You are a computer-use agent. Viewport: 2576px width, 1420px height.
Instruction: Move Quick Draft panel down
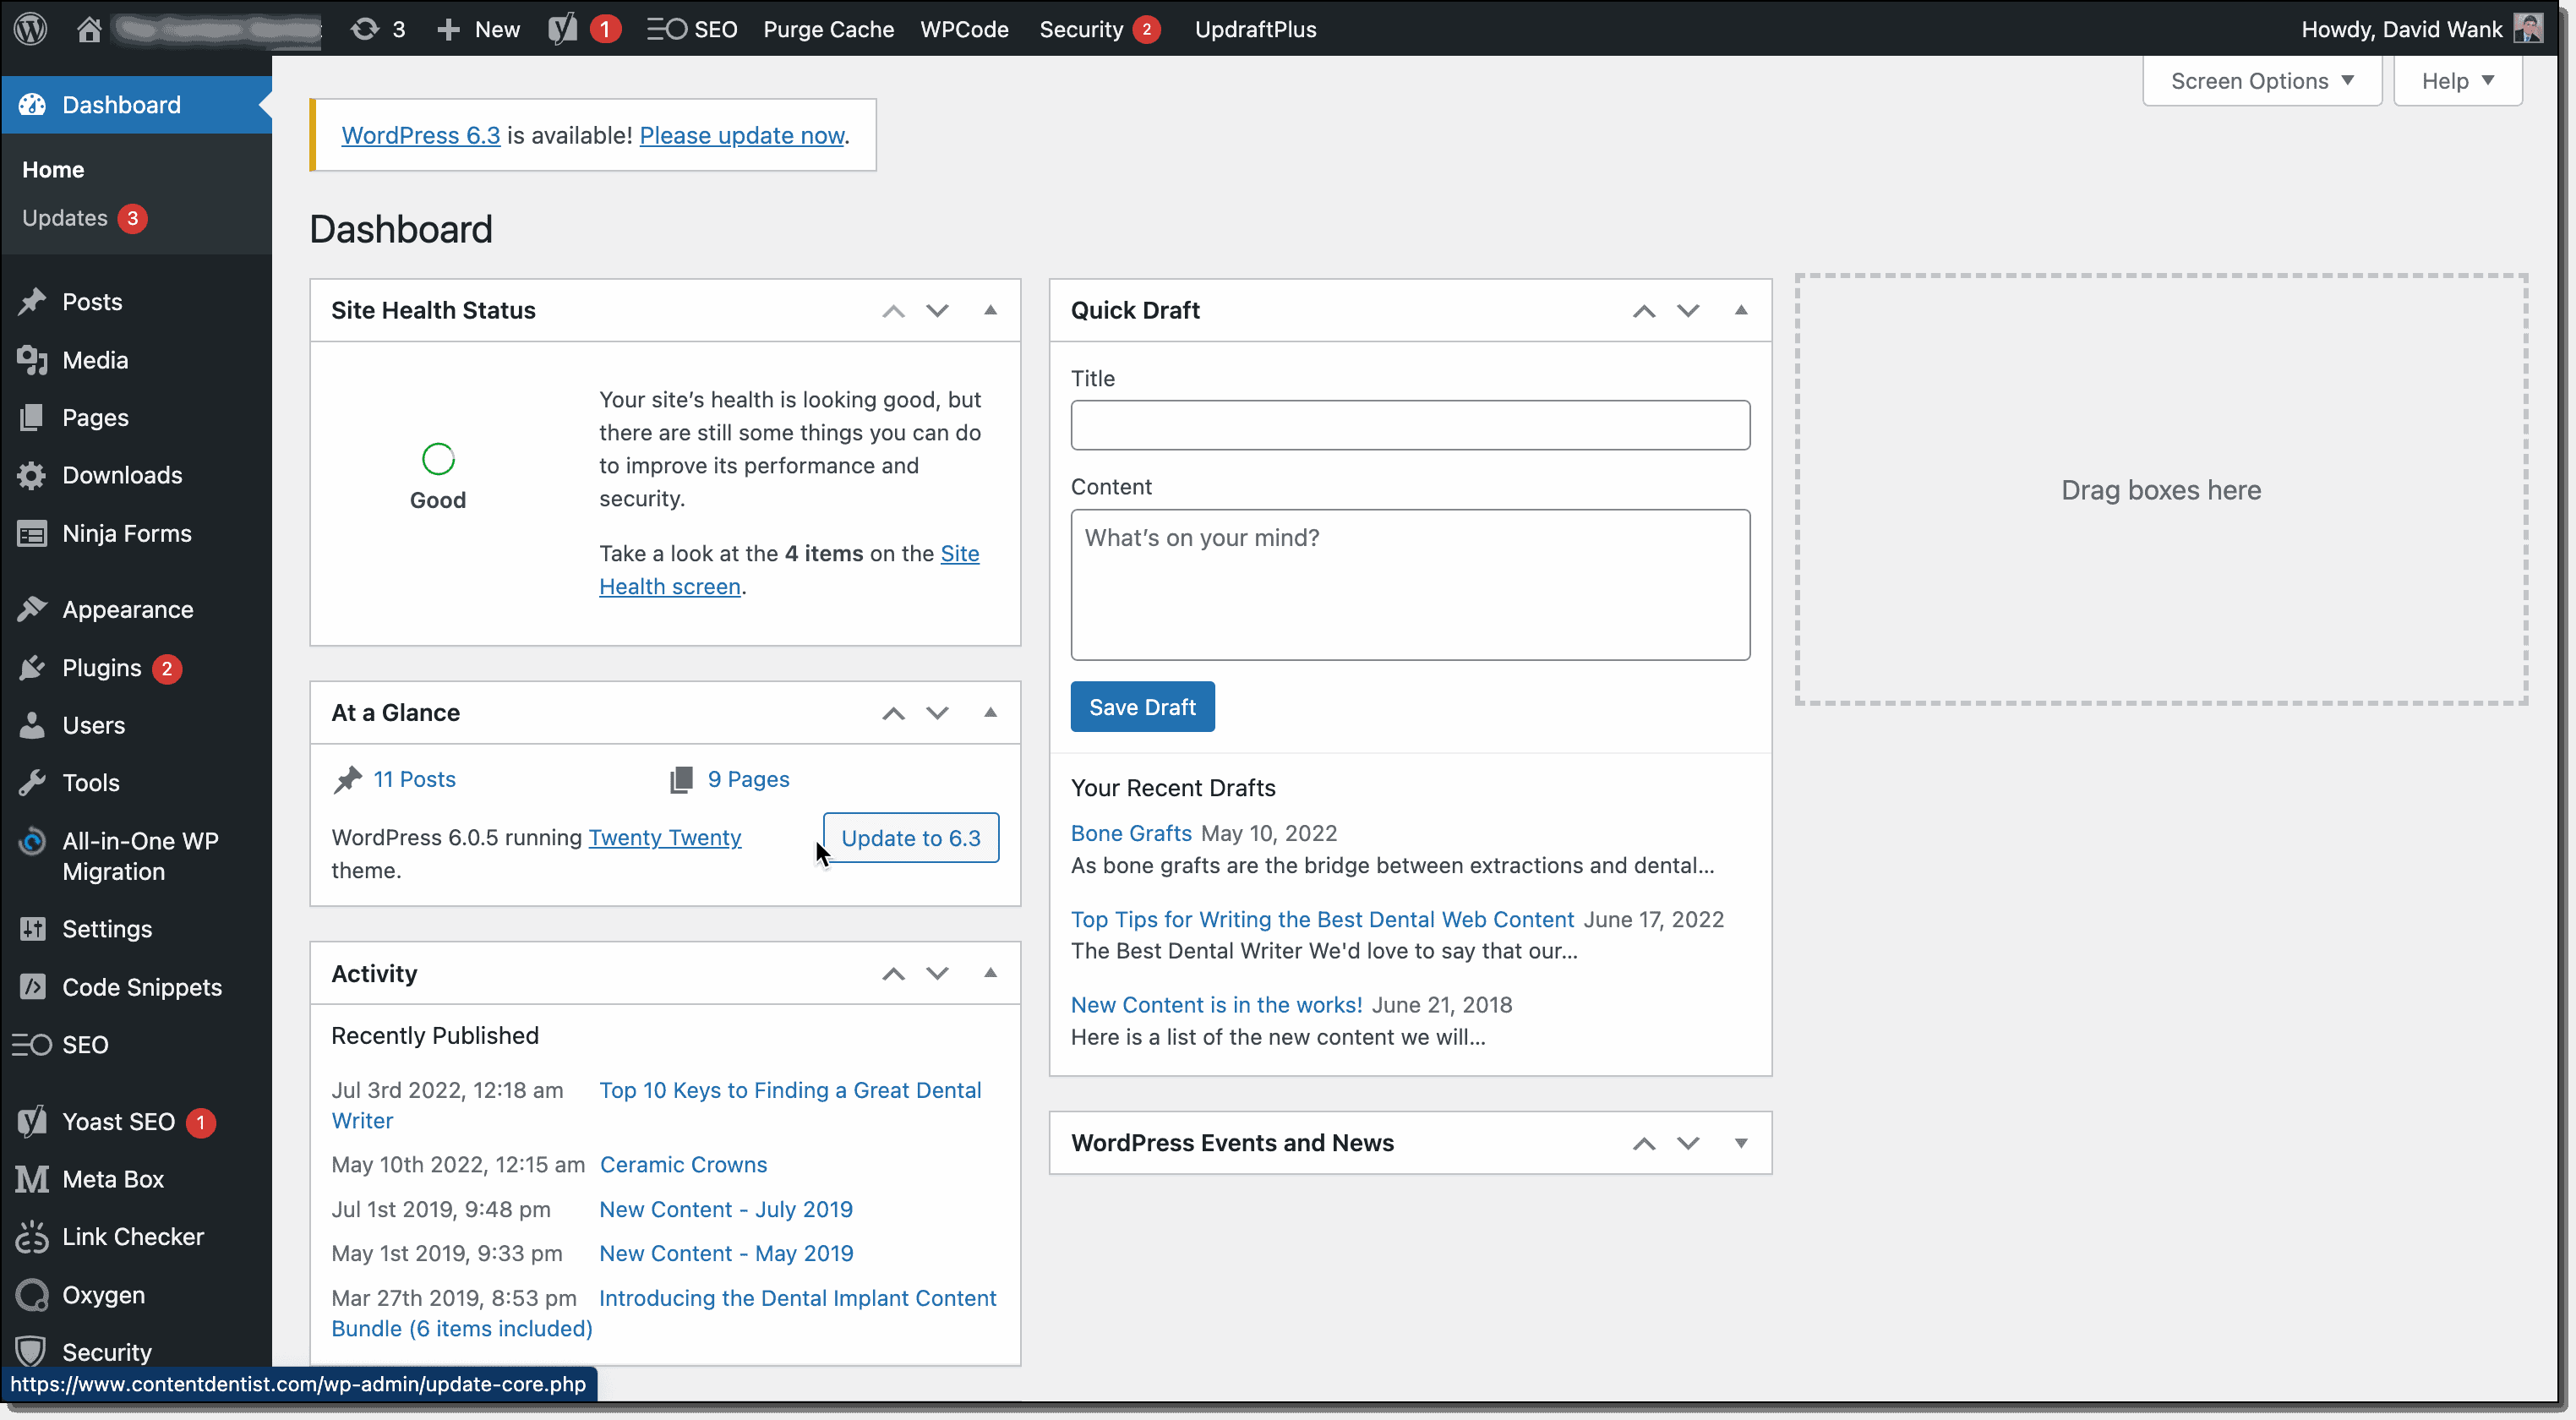1688,310
